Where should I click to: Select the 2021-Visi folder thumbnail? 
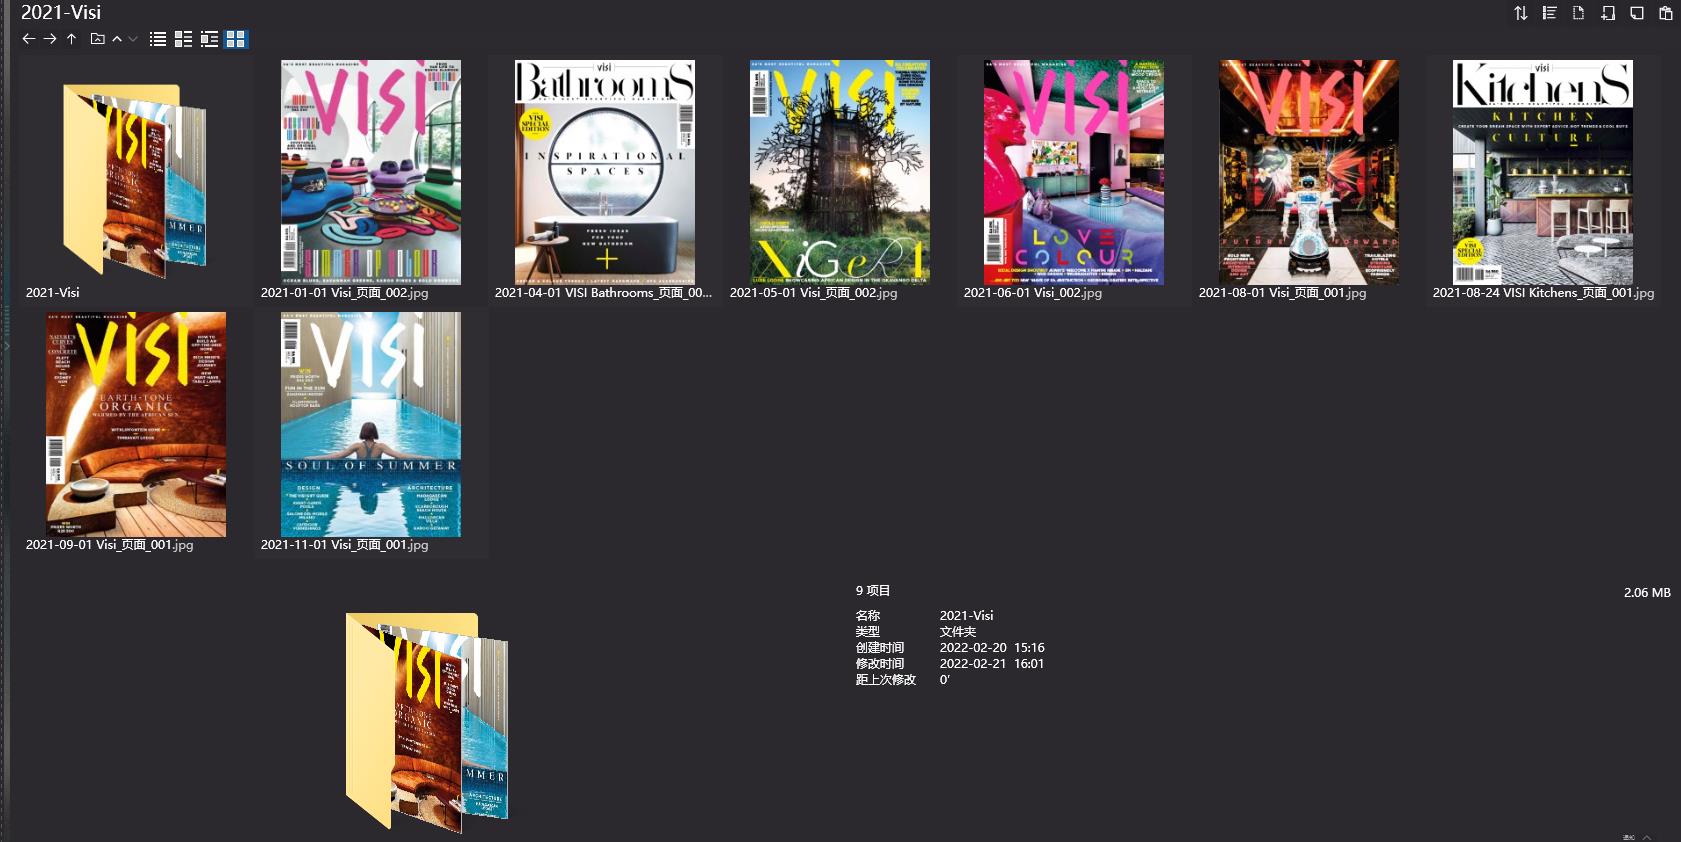point(135,180)
